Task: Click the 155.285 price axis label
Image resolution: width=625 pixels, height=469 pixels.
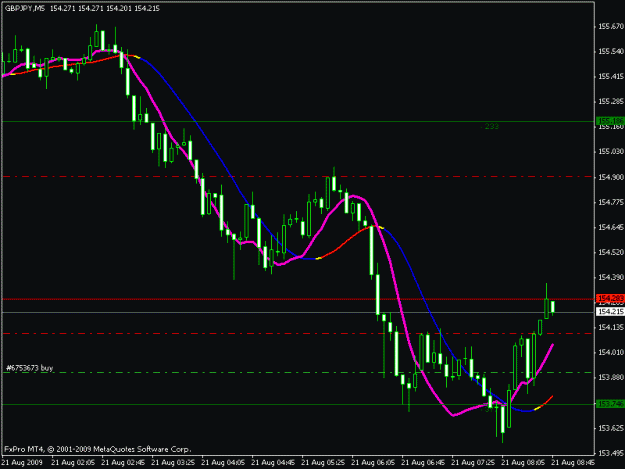Action: [611, 102]
